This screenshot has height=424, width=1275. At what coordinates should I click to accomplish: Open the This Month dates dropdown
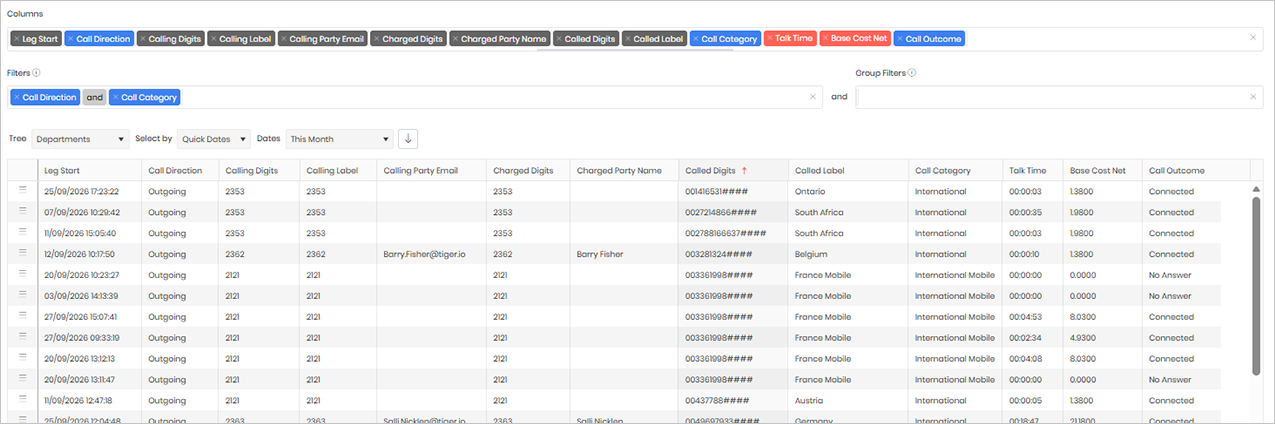pos(340,139)
